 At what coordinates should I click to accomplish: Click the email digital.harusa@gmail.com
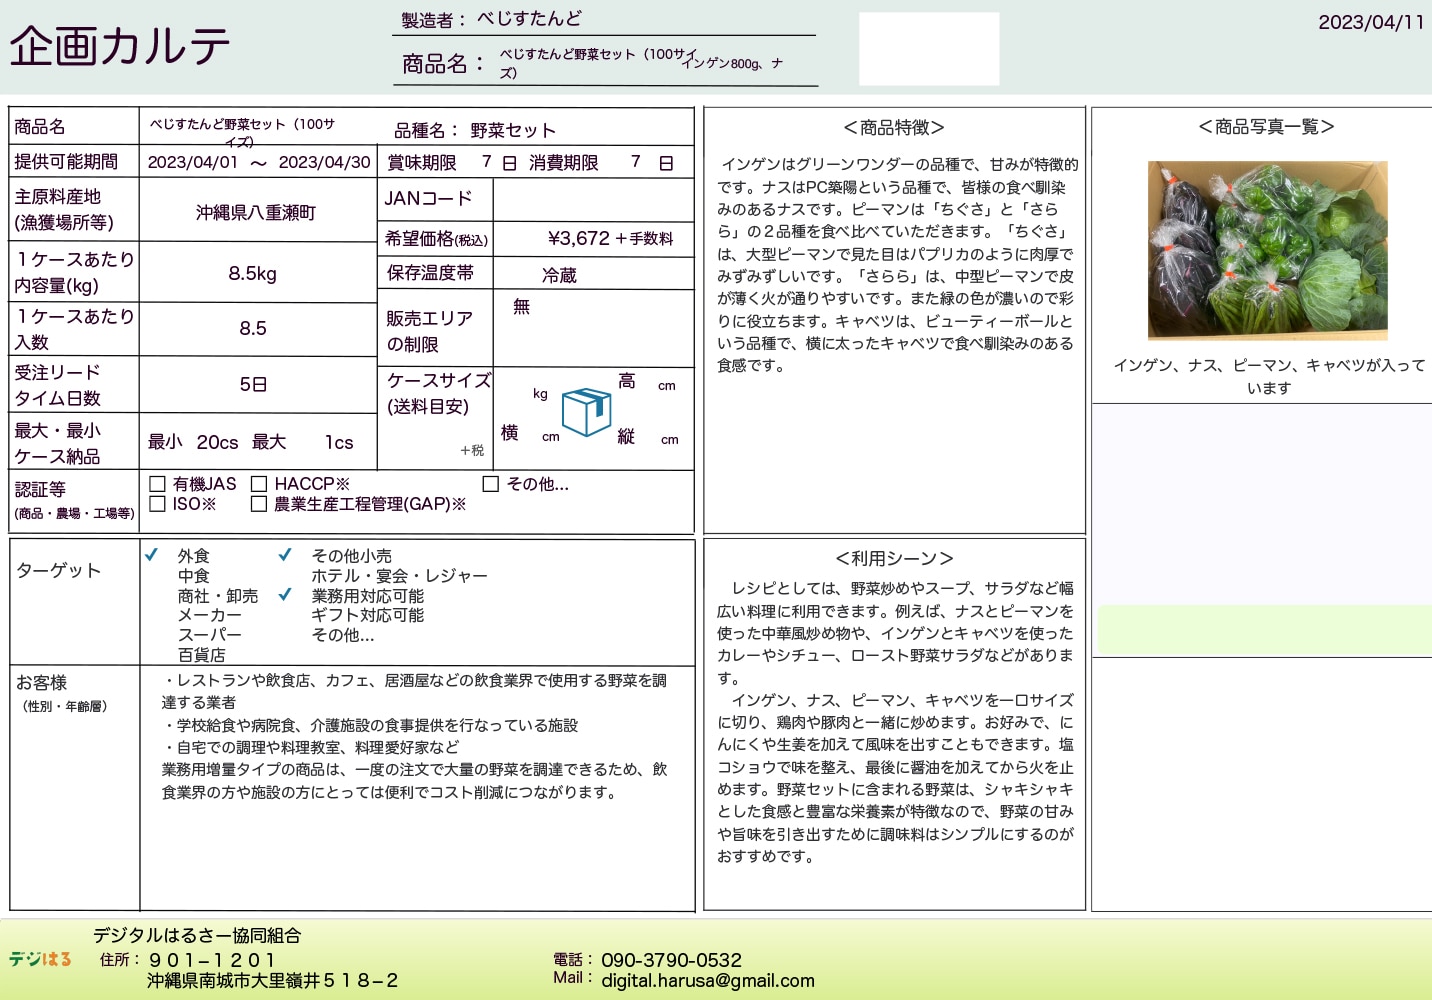[x=707, y=981]
